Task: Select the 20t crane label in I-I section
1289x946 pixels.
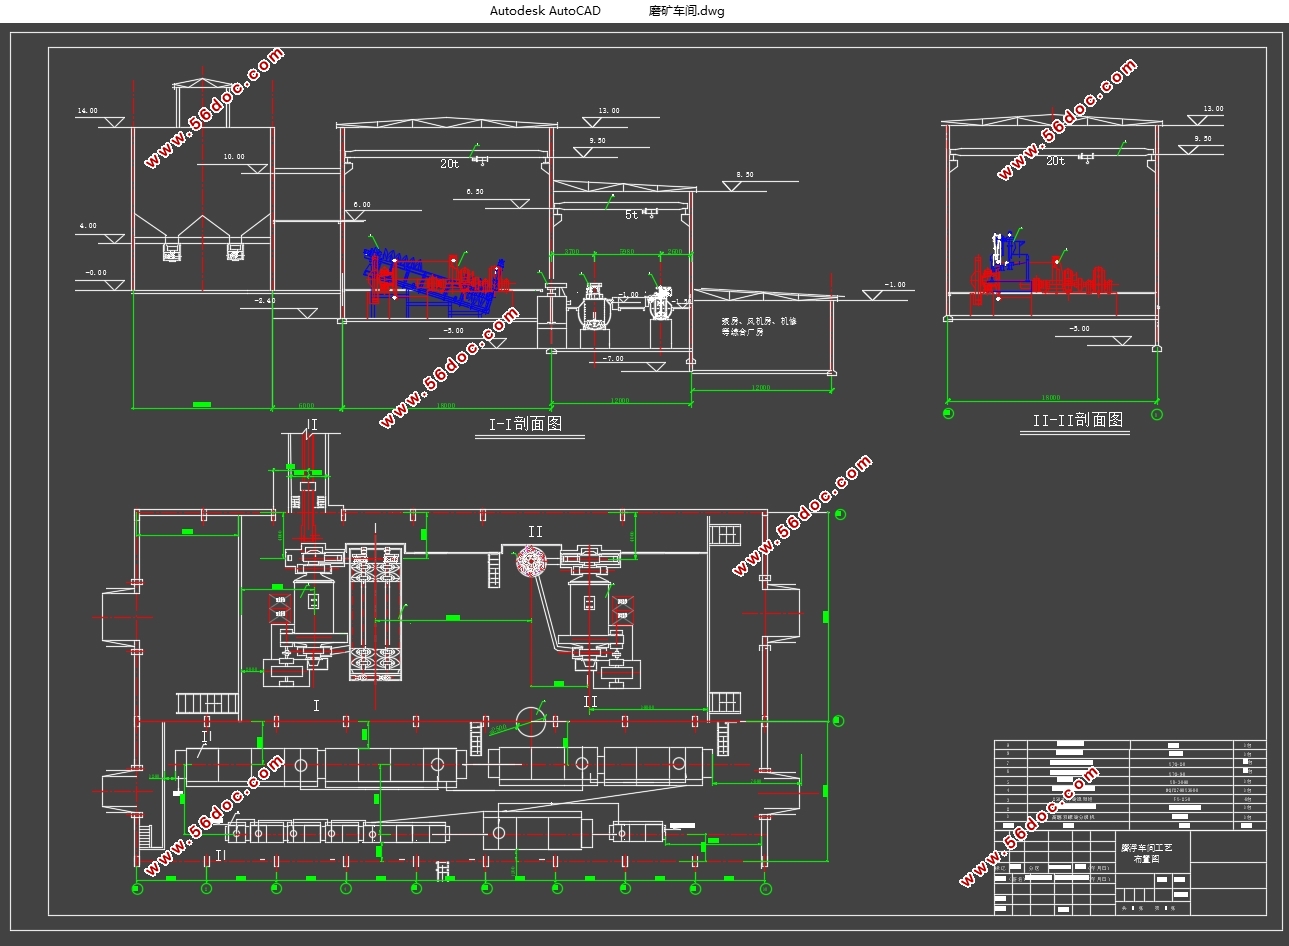Action: click(x=449, y=164)
